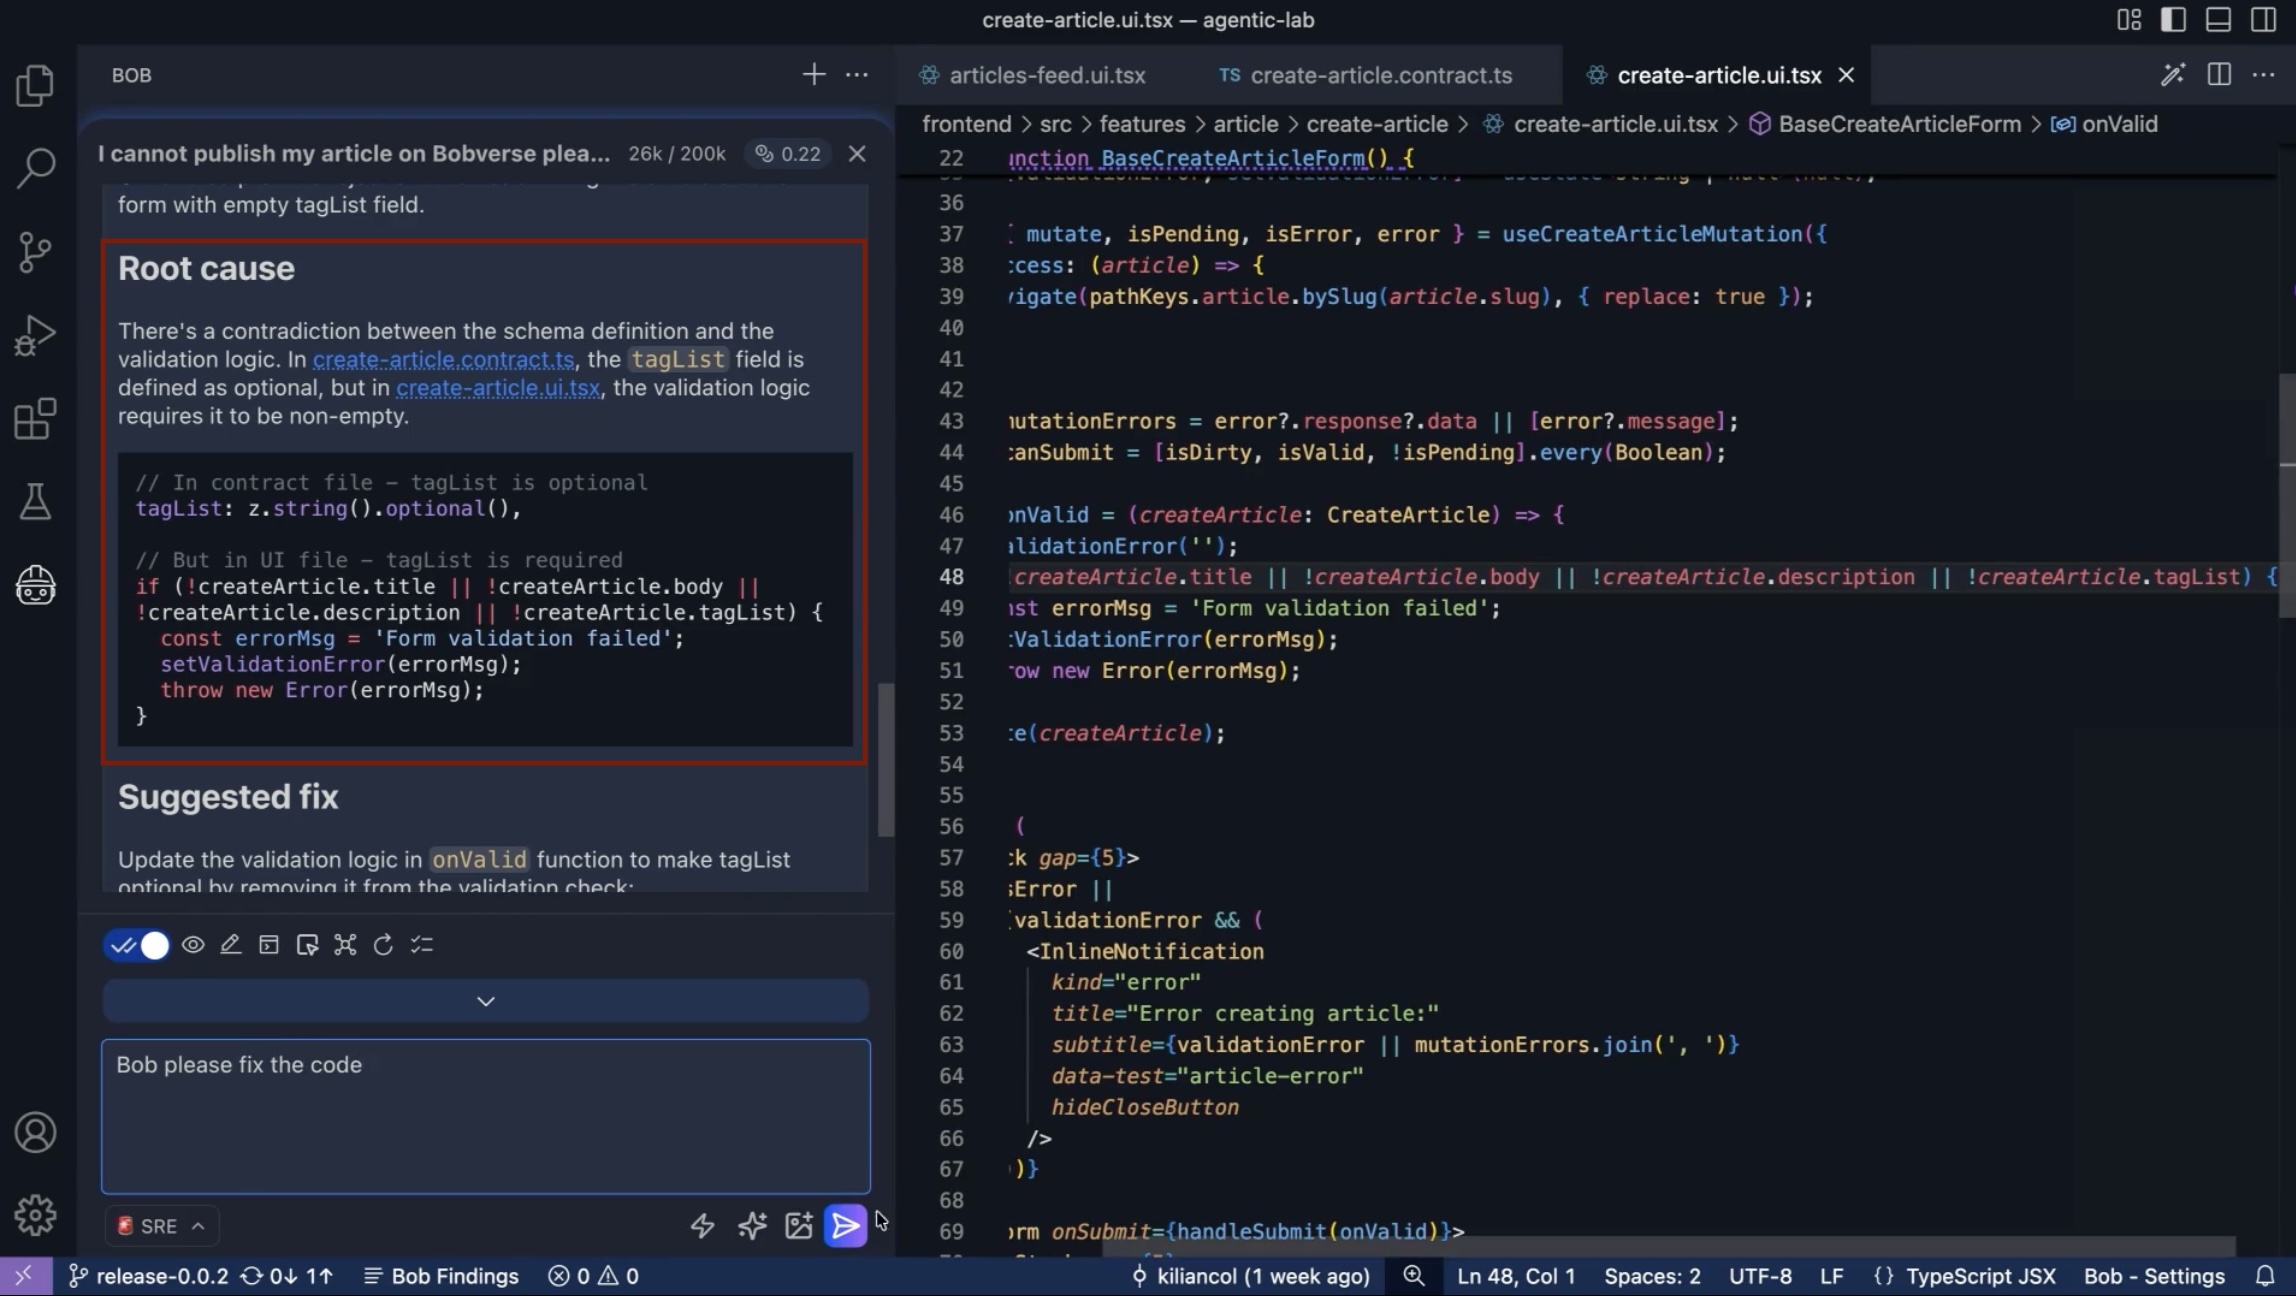Start a new Bob chat with plus icon
This screenshot has width=2296, height=1296.
[813, 75]
